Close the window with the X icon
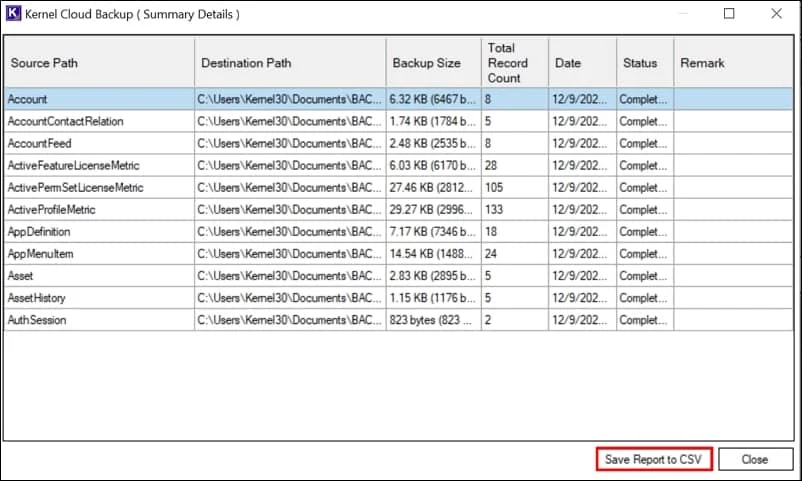Viewport: 802px width, 481px height. pos(776,13)
